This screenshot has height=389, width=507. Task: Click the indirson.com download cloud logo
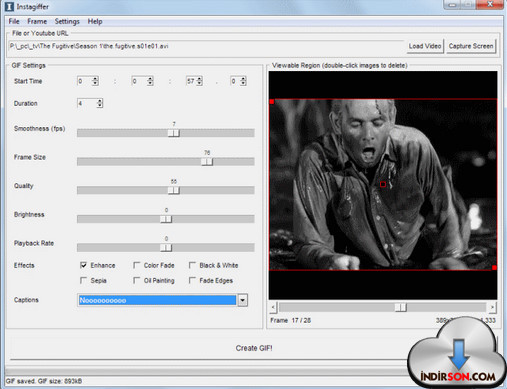(457, 354)
